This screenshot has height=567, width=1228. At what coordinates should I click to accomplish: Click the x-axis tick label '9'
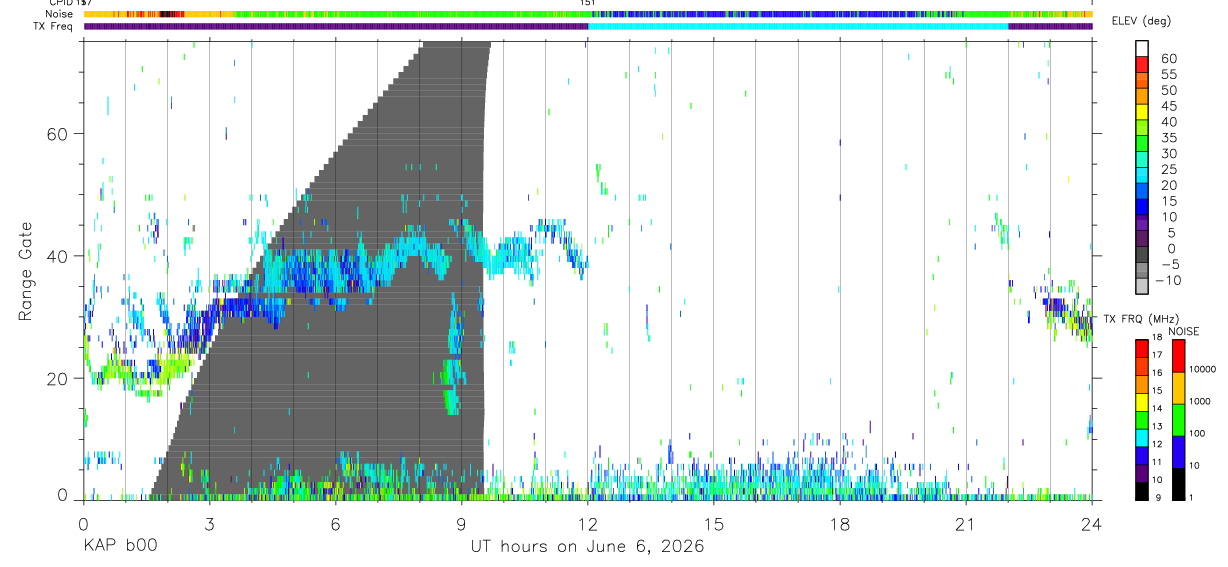pos(461,524)
